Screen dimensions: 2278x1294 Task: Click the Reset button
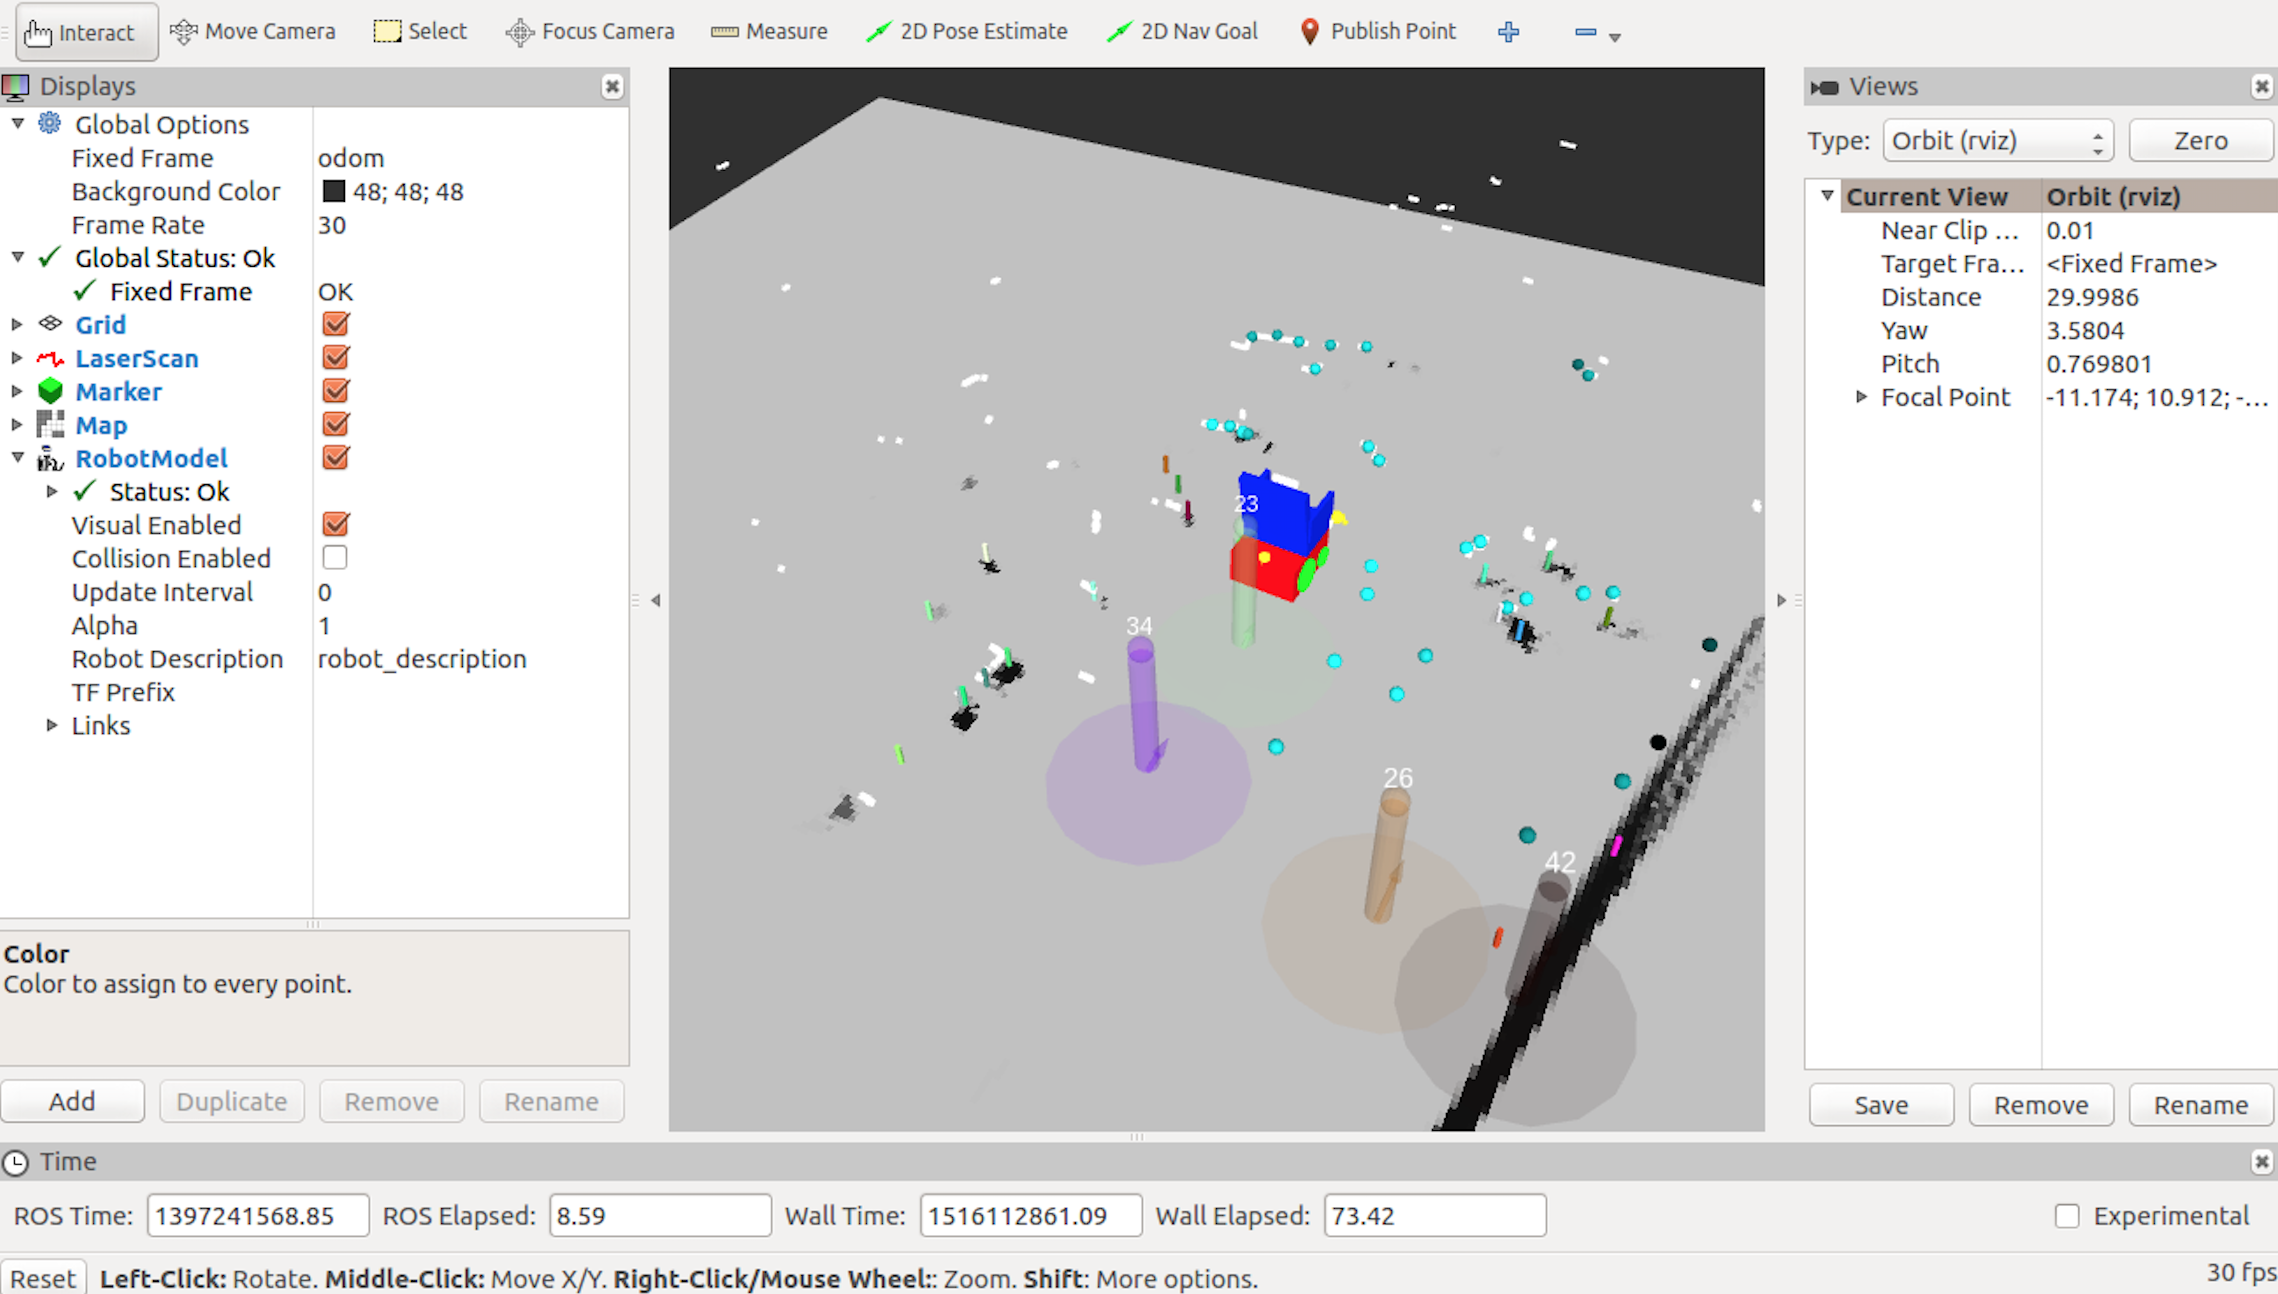click(x=43, y=1278)
